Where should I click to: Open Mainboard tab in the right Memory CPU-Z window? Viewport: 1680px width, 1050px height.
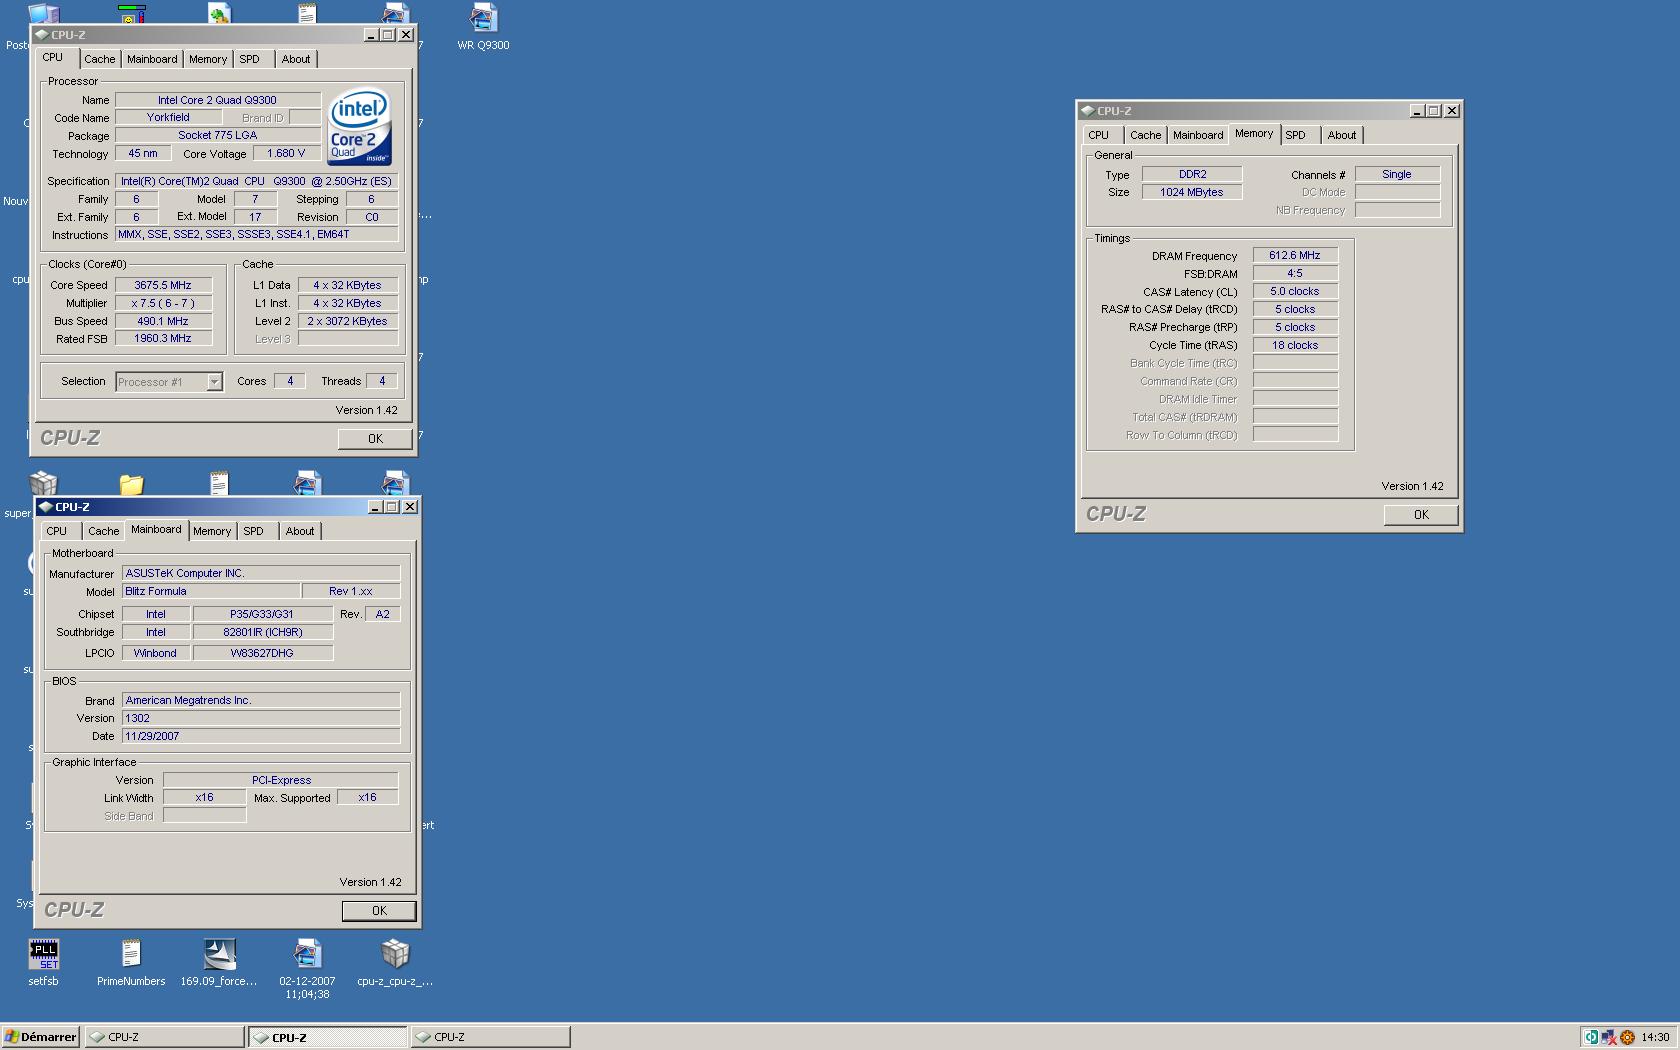1198,135
